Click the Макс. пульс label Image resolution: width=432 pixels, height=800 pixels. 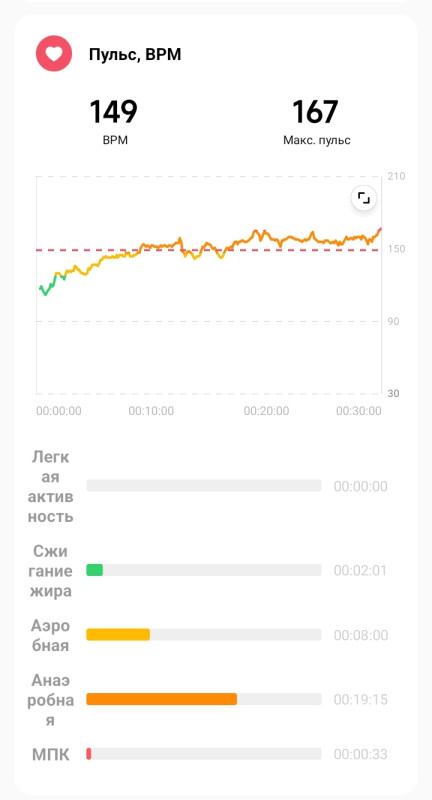(317, 140)
